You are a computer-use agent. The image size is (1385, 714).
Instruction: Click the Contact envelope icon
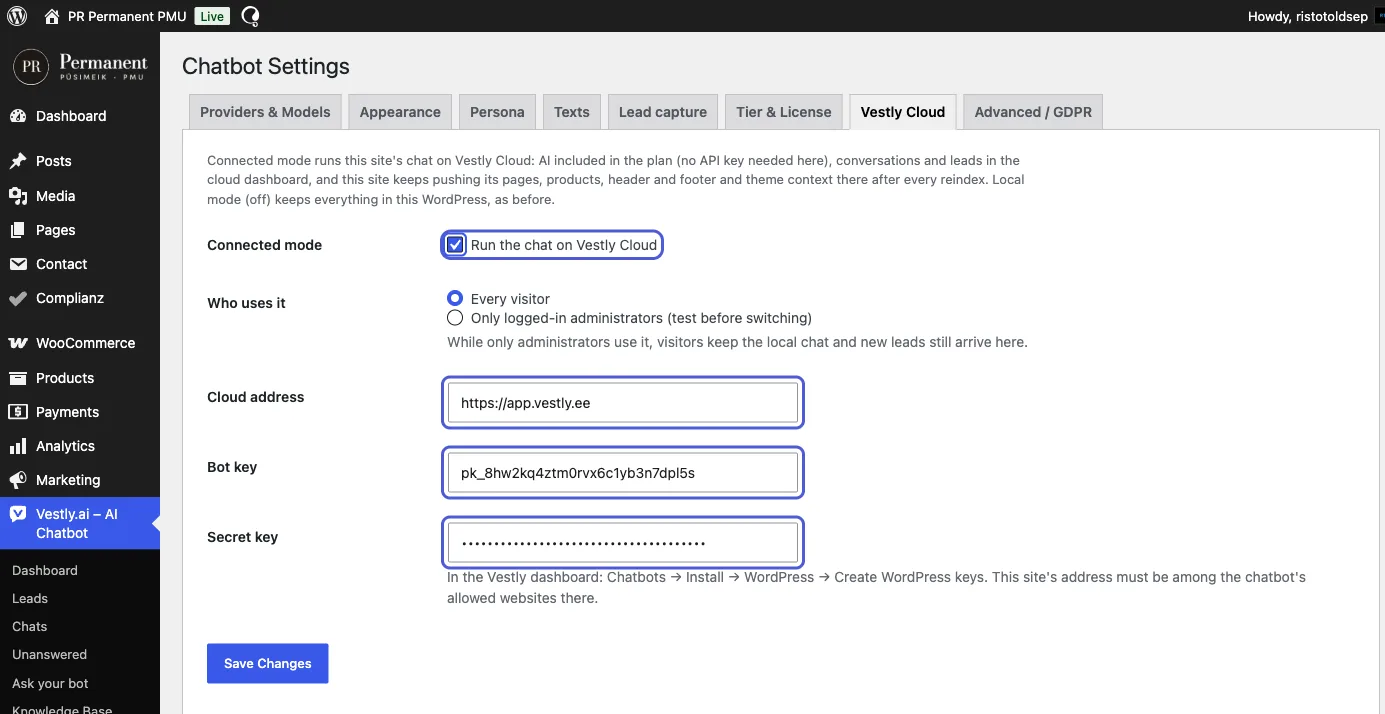pos(18,264)
